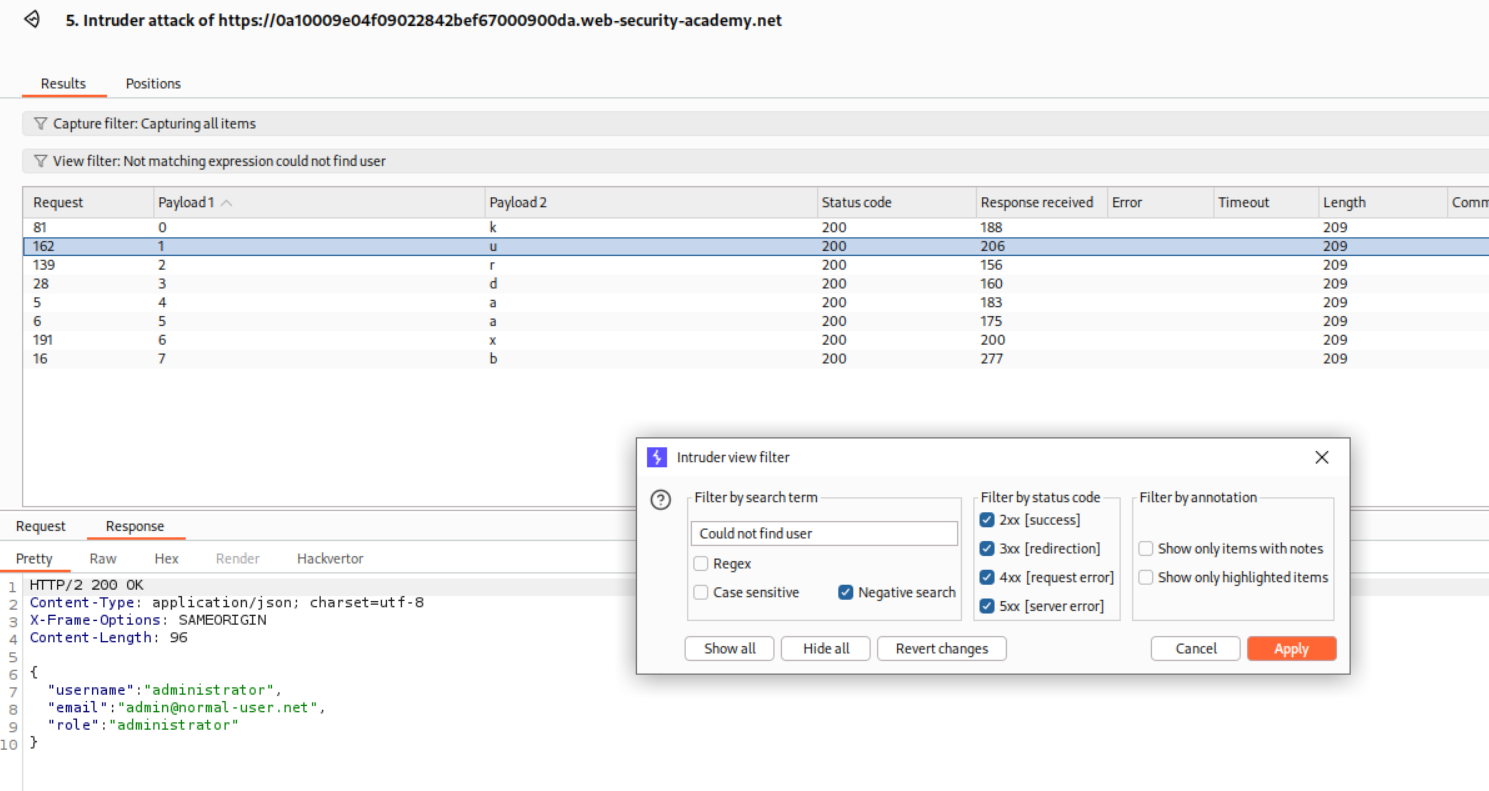Open the Hackvertor tab

tap(330, 558)
